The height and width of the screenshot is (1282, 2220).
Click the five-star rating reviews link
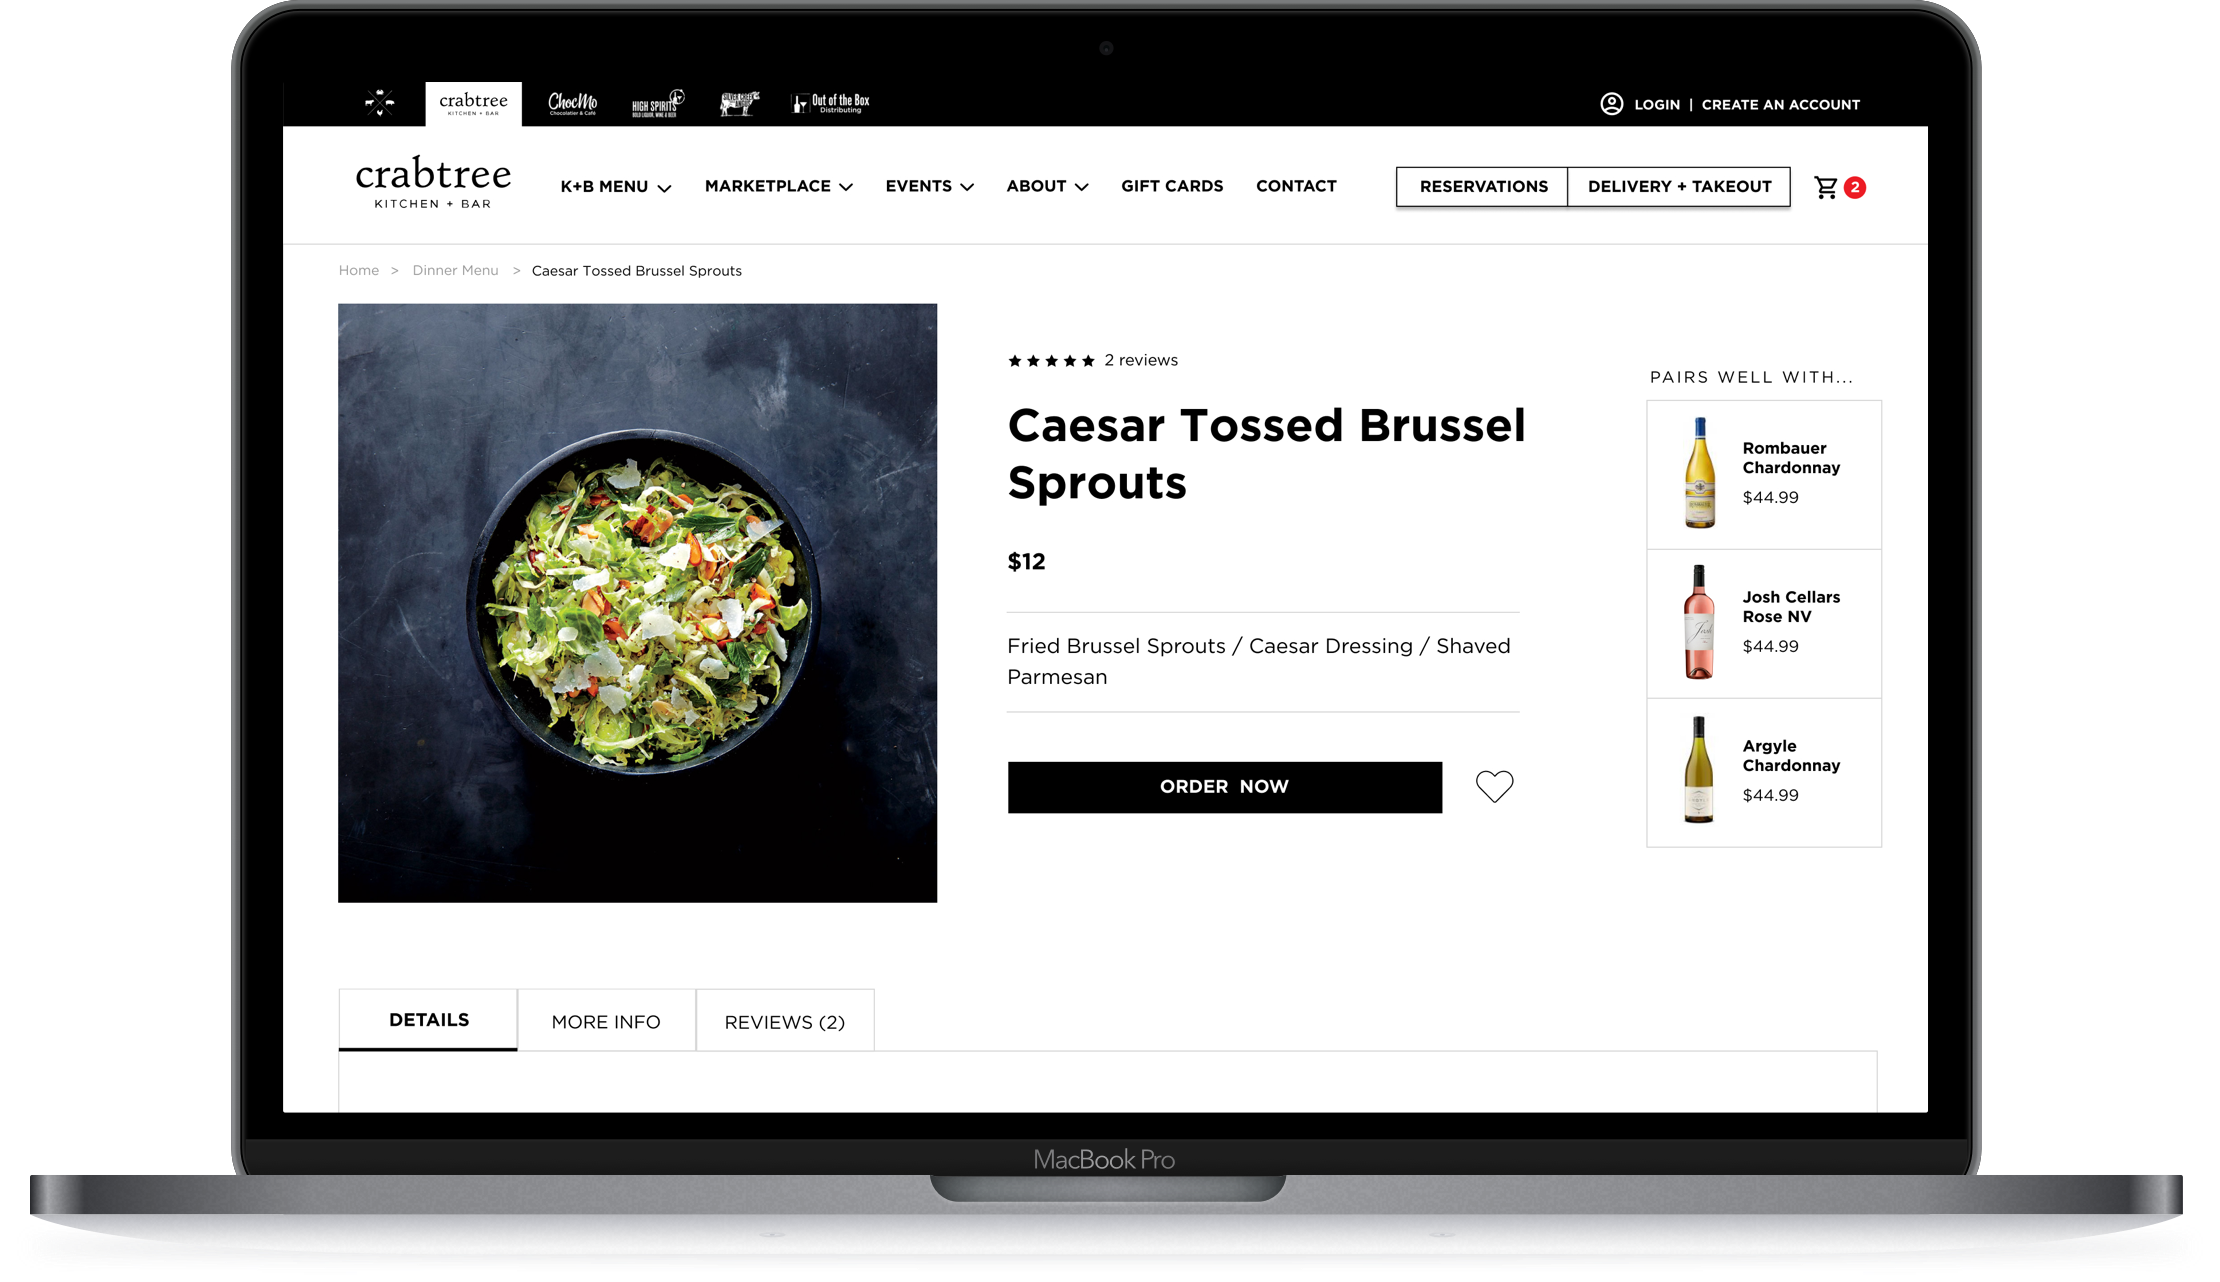tap(1093, 360)
